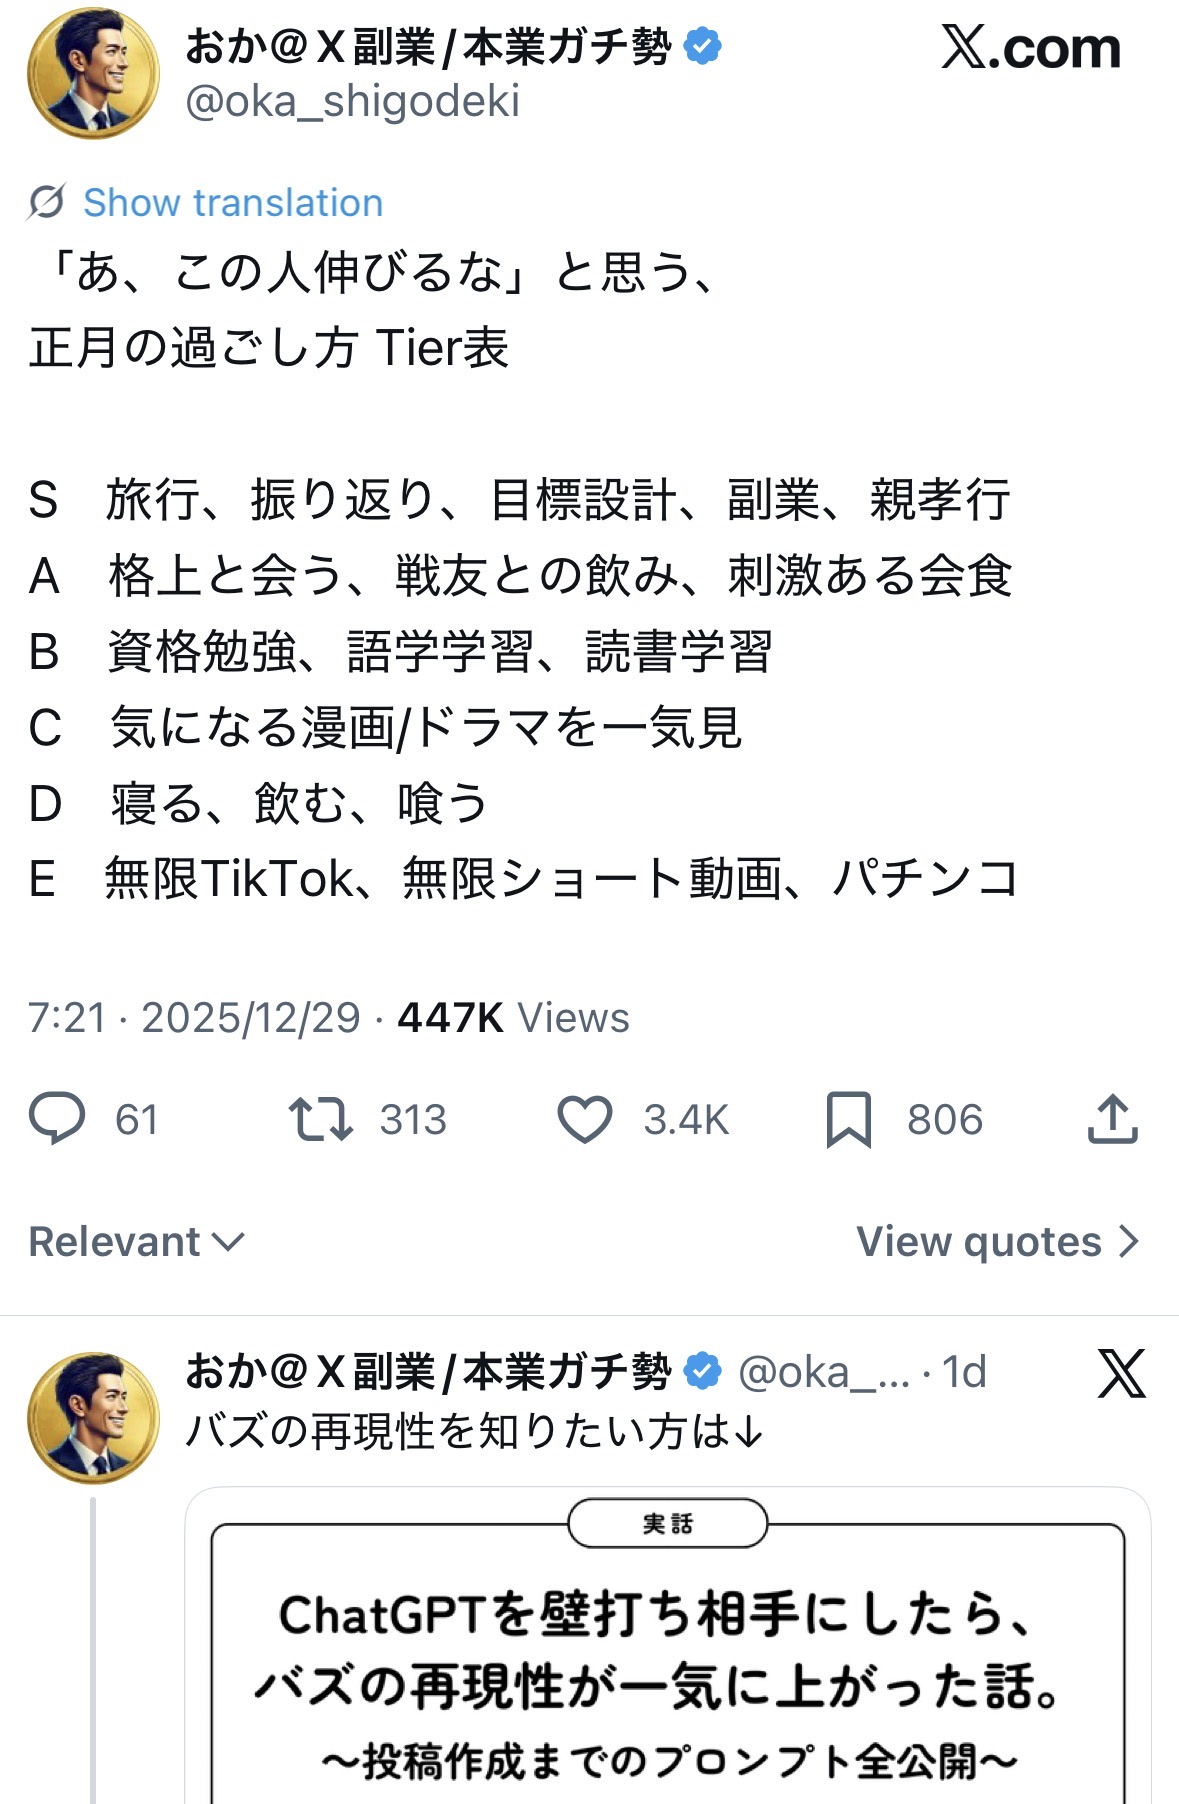1179x1804 pixels.
Task: Click the reply author's display name
Action: click(x=428, y=1371)
